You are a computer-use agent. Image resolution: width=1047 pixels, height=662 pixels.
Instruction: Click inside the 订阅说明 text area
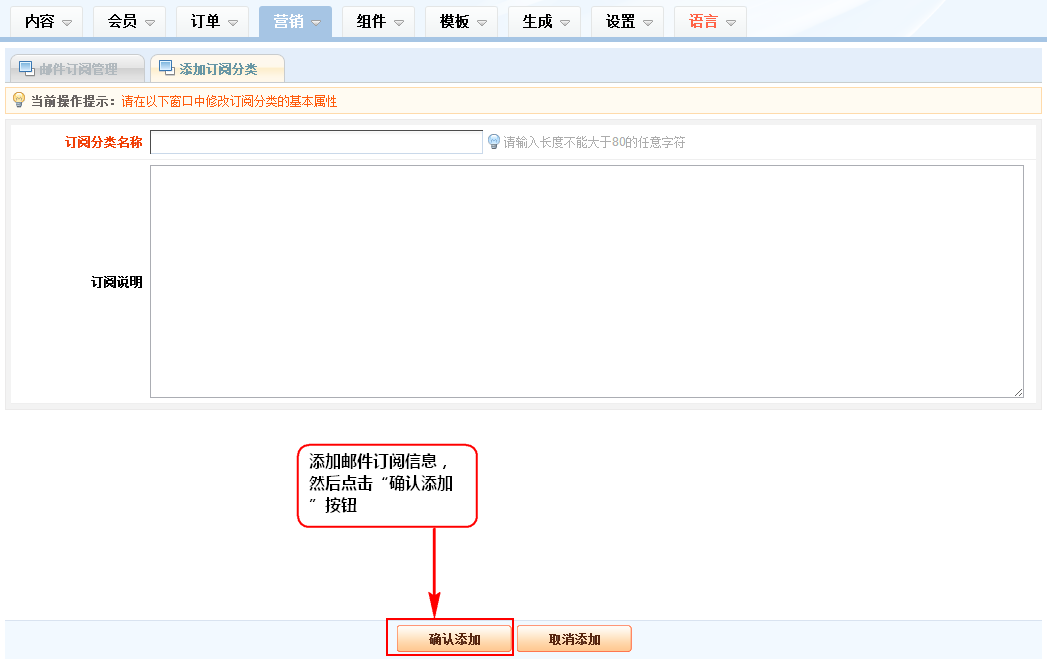[x=586, y=281]
